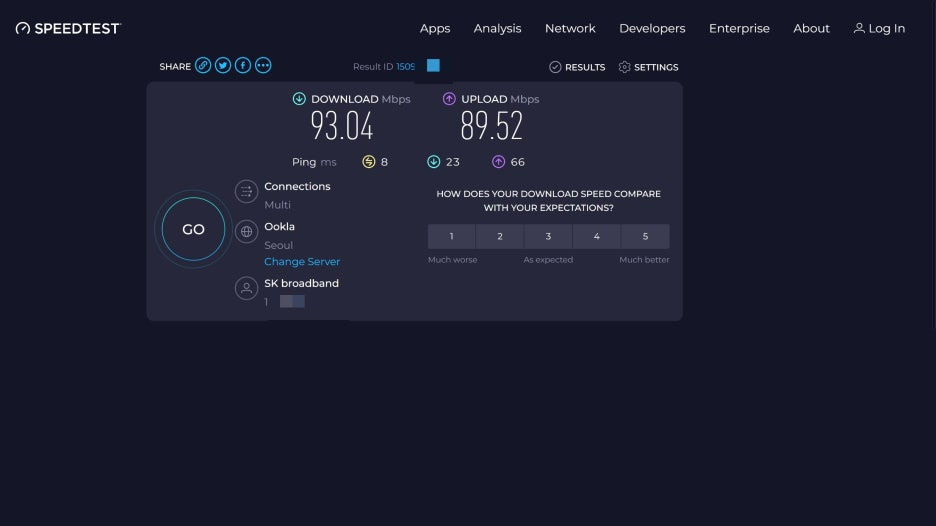
Task: Open the Speedtest logo home link
Action: click(68, 28)
